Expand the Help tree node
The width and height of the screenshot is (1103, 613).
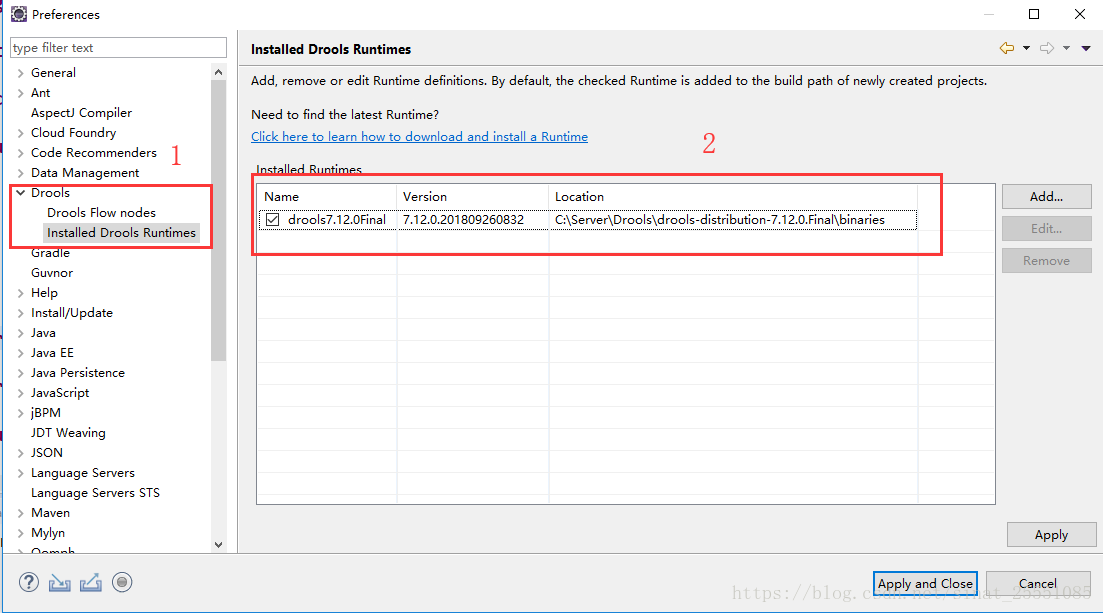pos(20,293)
